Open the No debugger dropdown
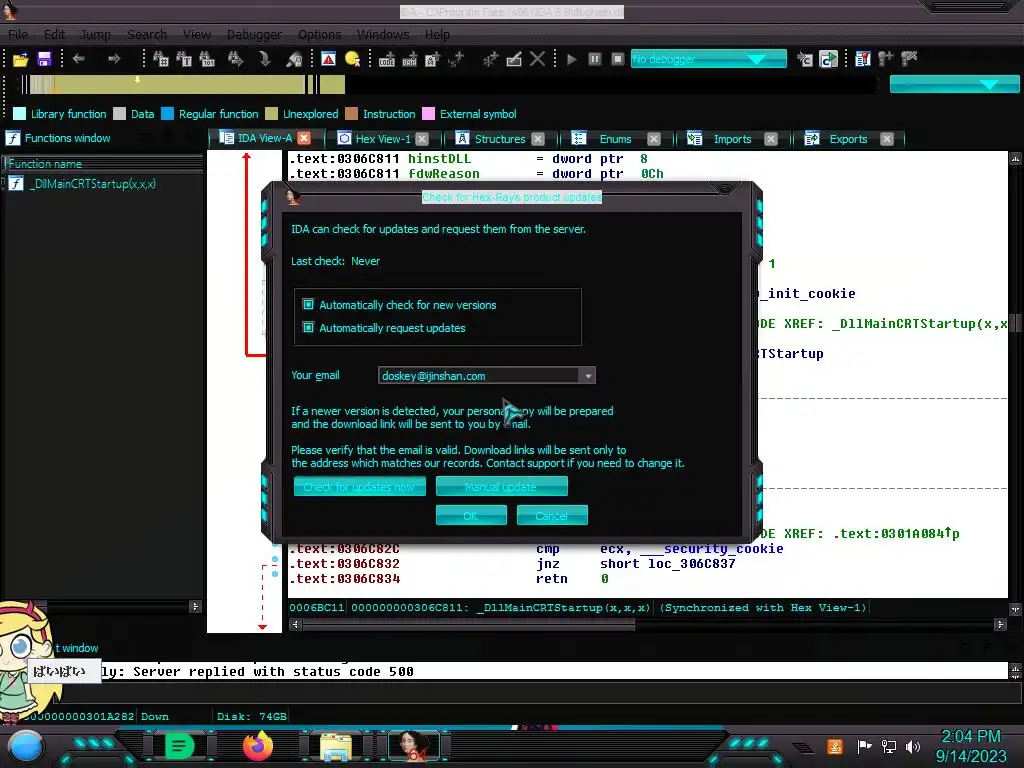 click(709, 59)
